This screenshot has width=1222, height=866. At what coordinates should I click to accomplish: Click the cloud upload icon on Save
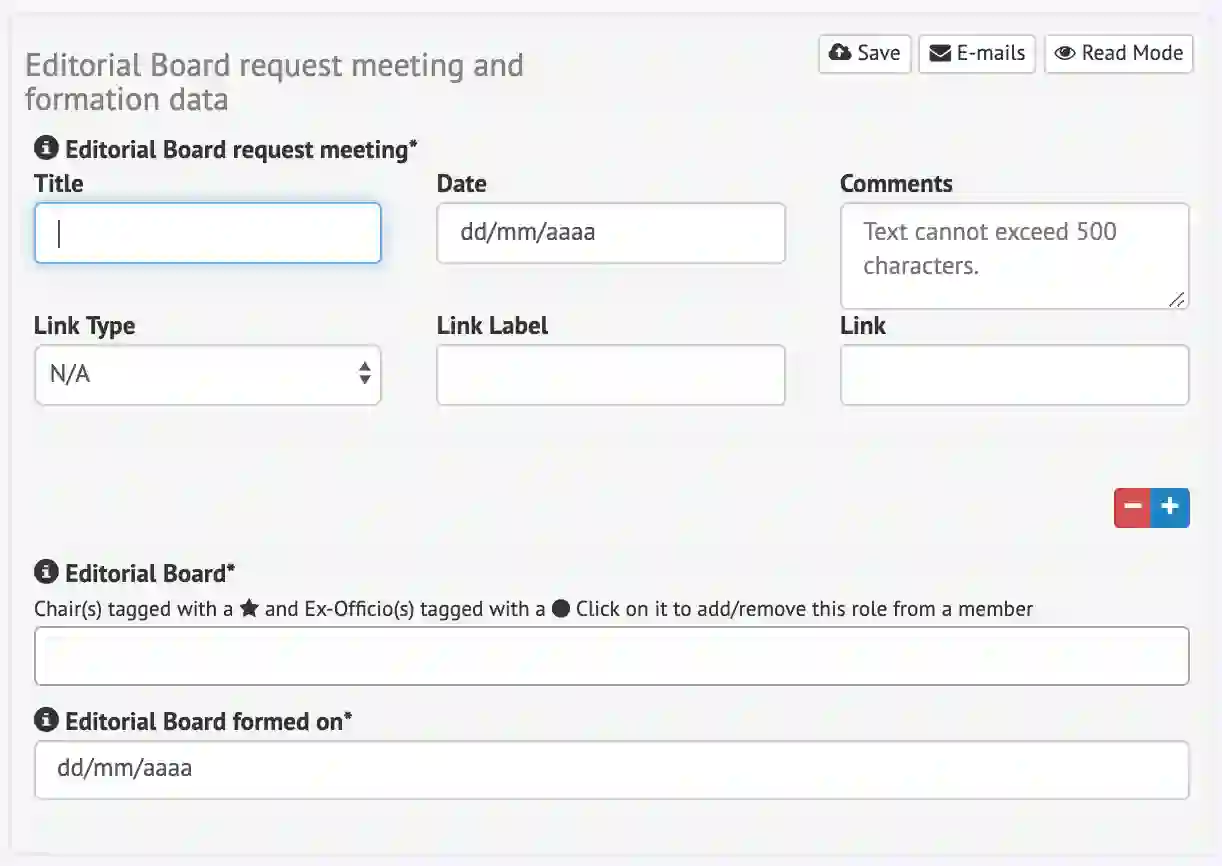click(841, 53)
